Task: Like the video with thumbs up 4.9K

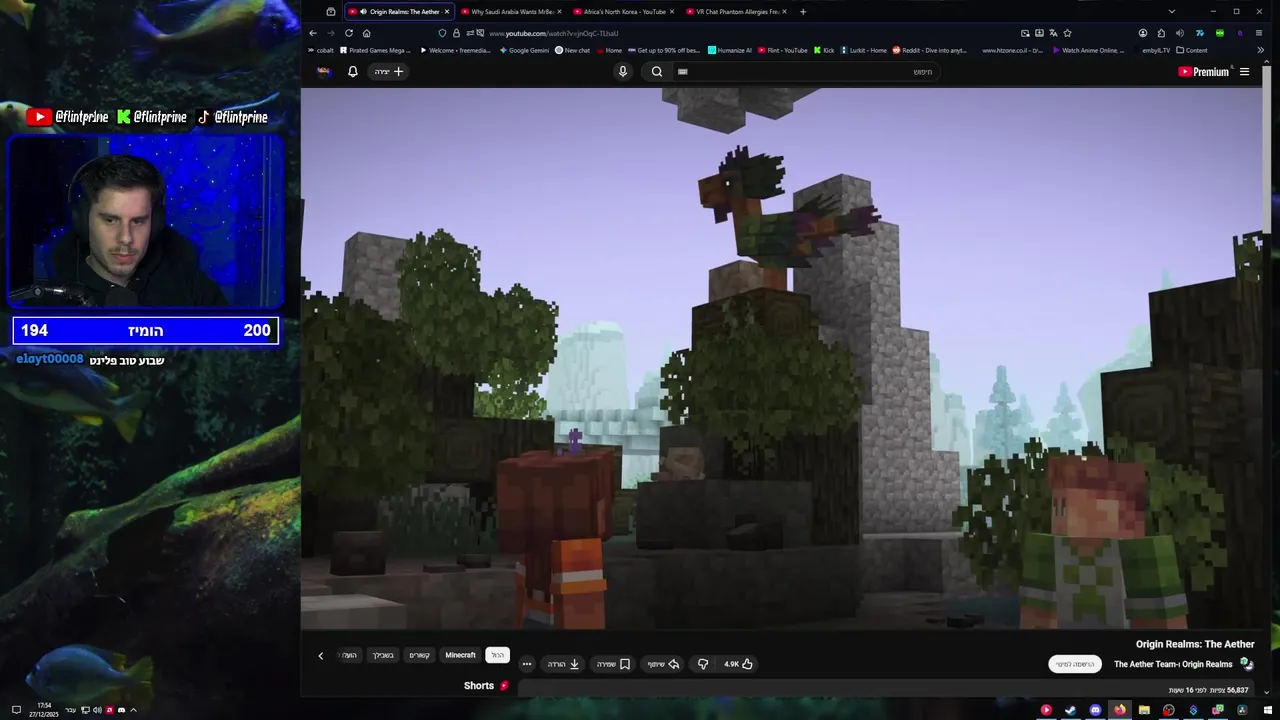Action: coord(738,664)
